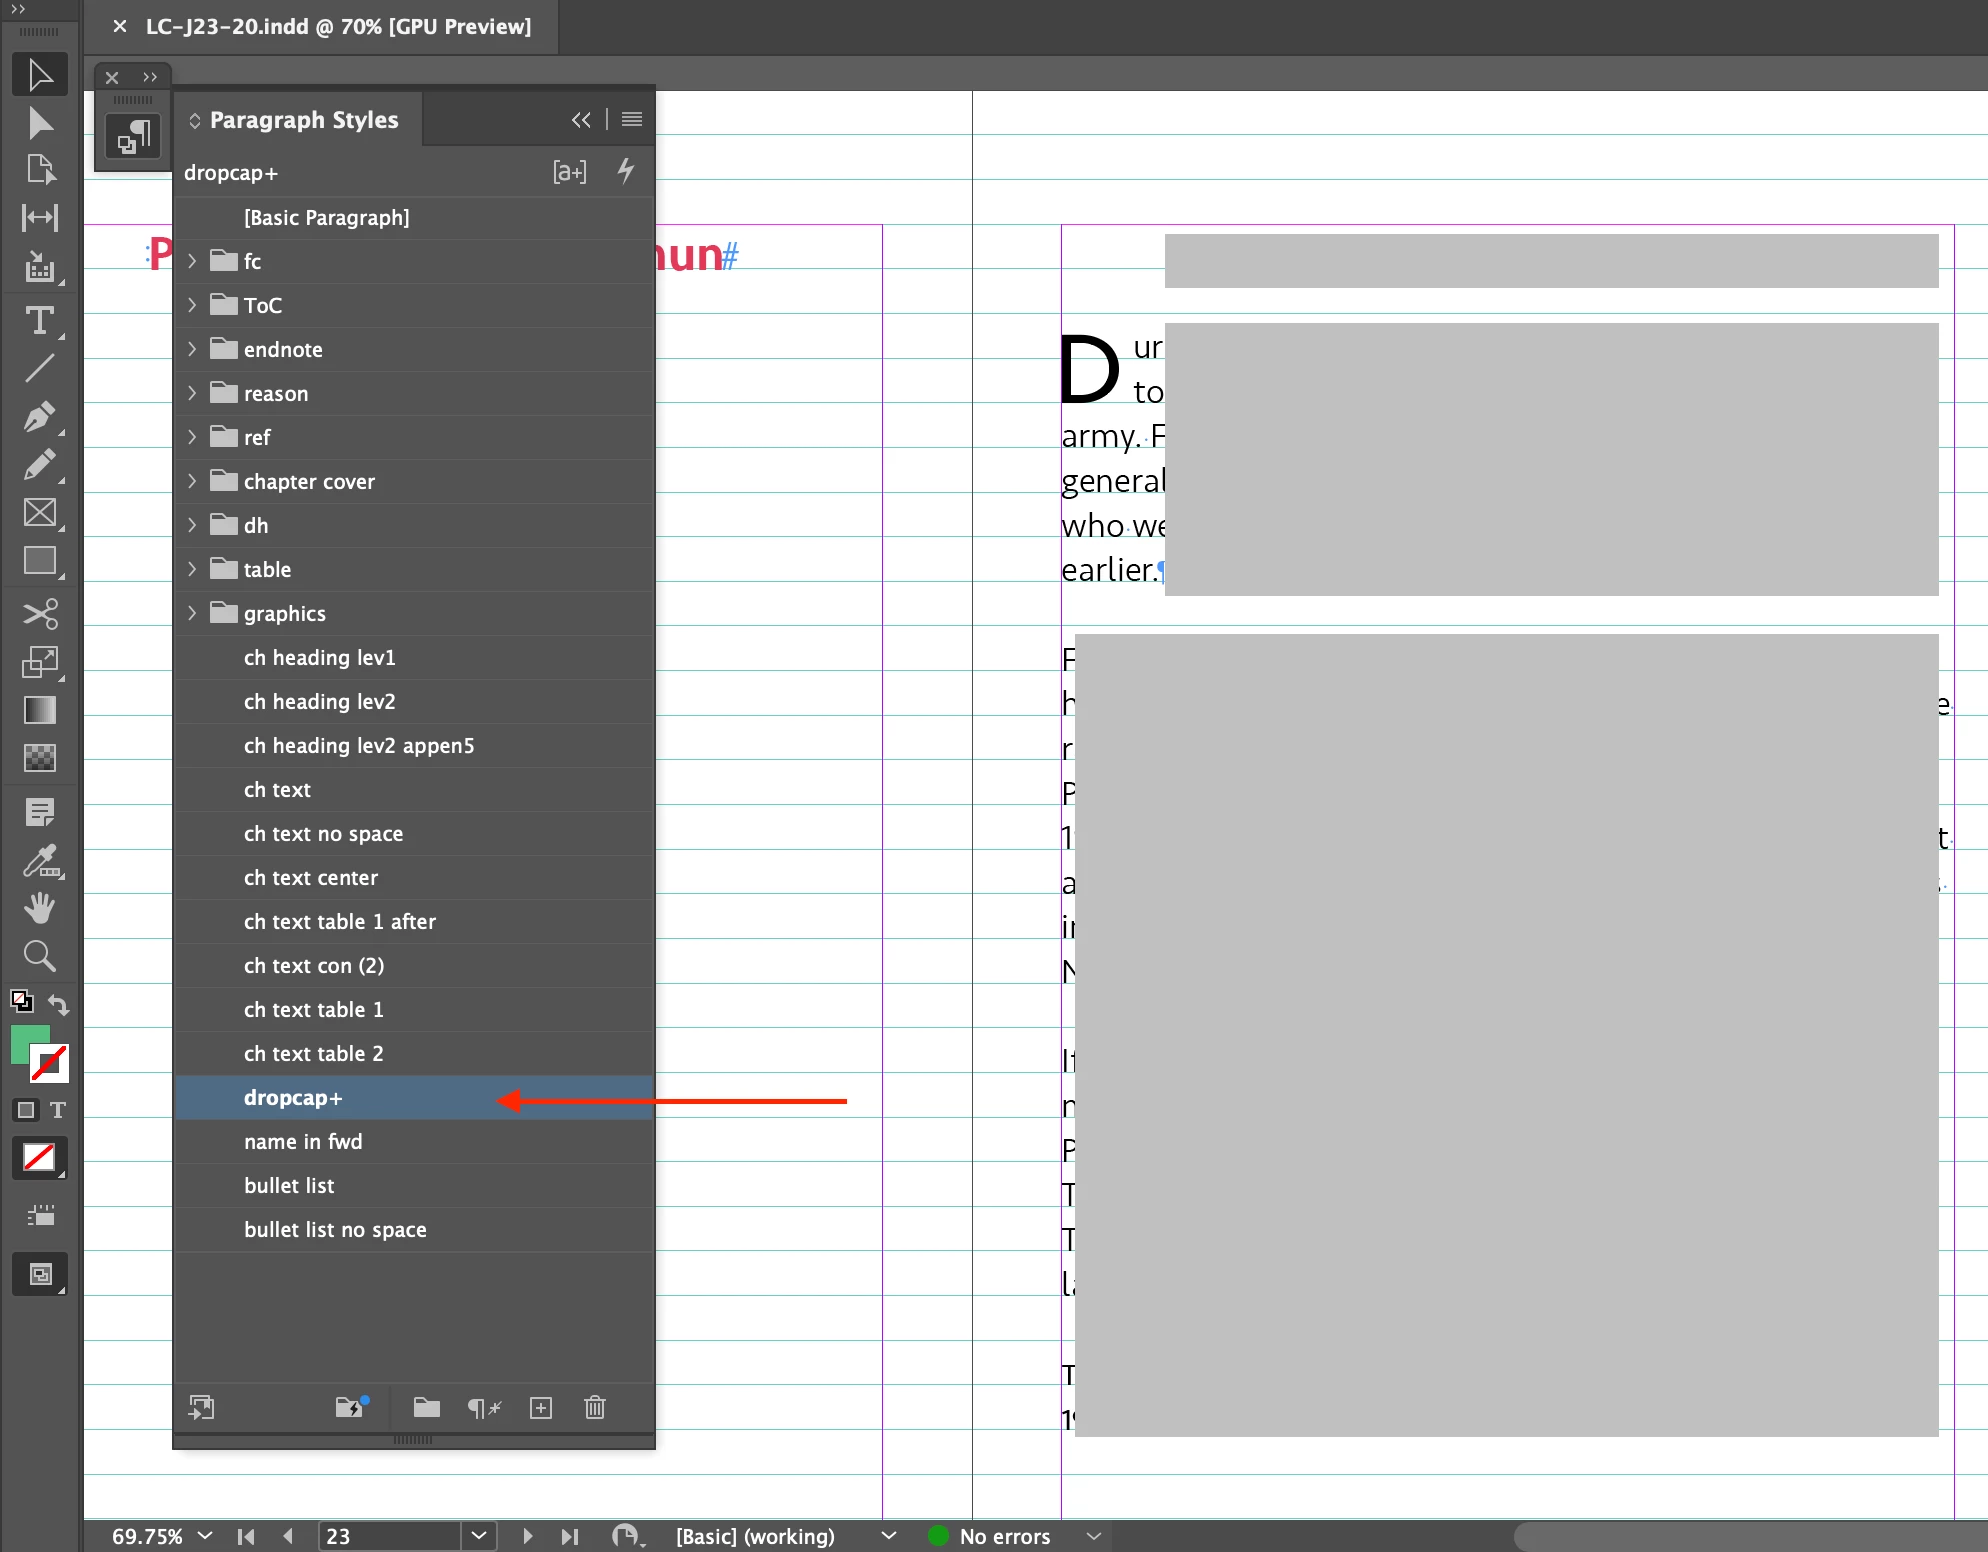Image resolution: width=1988 pixels, height=1552 pixels.
Task: Click Clear Overrides in the panel footer
Action: tap(484, 1408)
